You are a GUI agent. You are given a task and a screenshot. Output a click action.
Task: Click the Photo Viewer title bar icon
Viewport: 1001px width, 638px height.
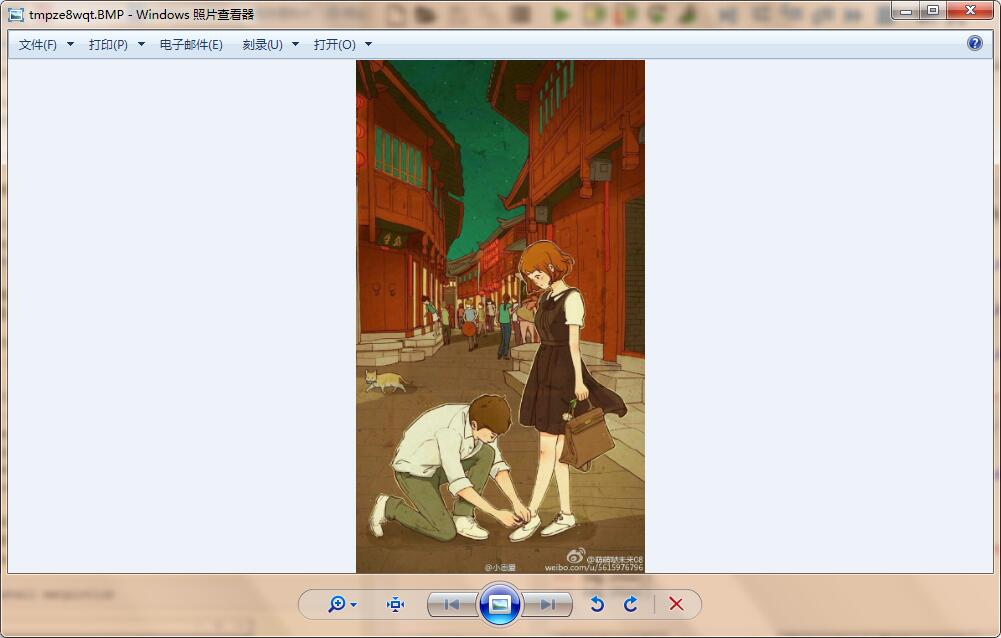click(16, 14)
